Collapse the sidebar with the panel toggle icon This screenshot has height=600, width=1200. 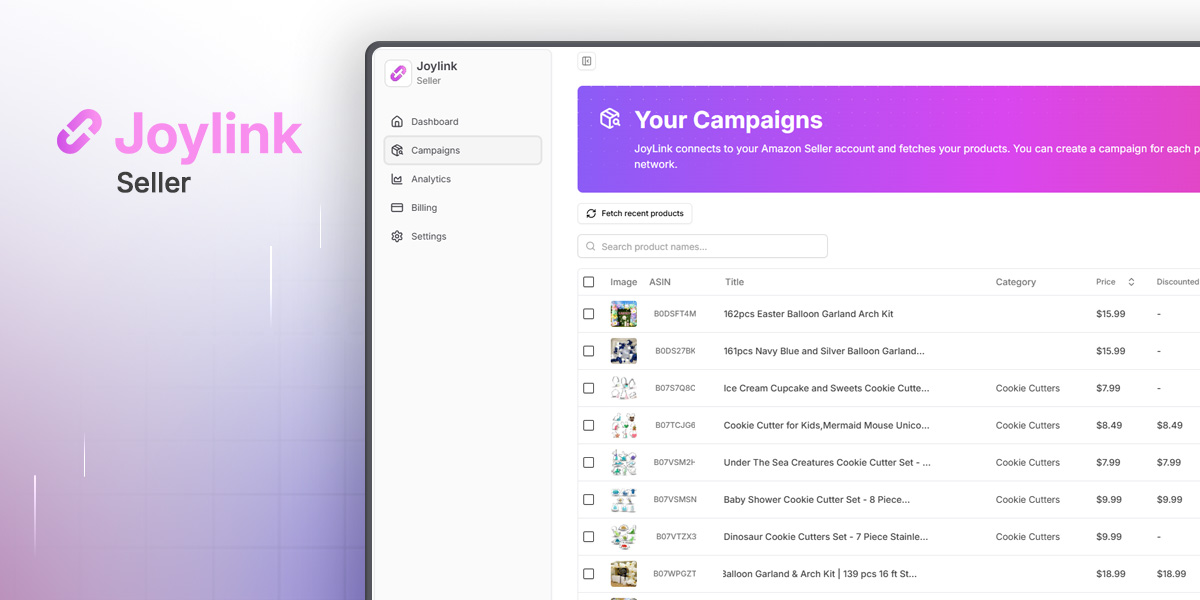(x=586, y=60)
